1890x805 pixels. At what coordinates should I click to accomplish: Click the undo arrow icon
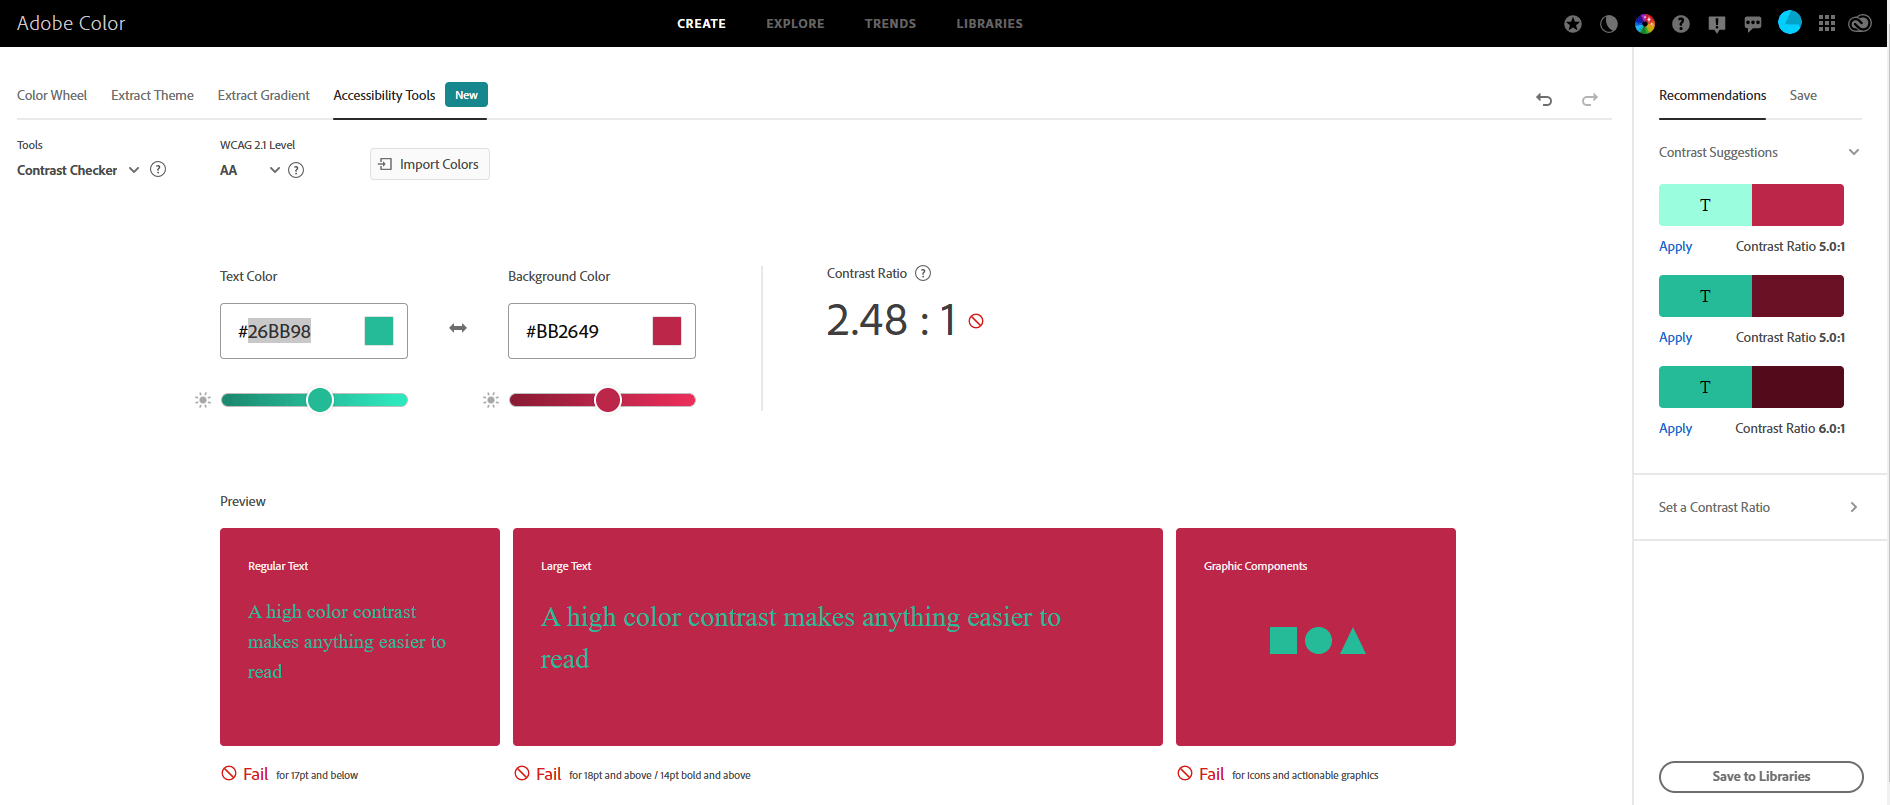point(1544,99)
